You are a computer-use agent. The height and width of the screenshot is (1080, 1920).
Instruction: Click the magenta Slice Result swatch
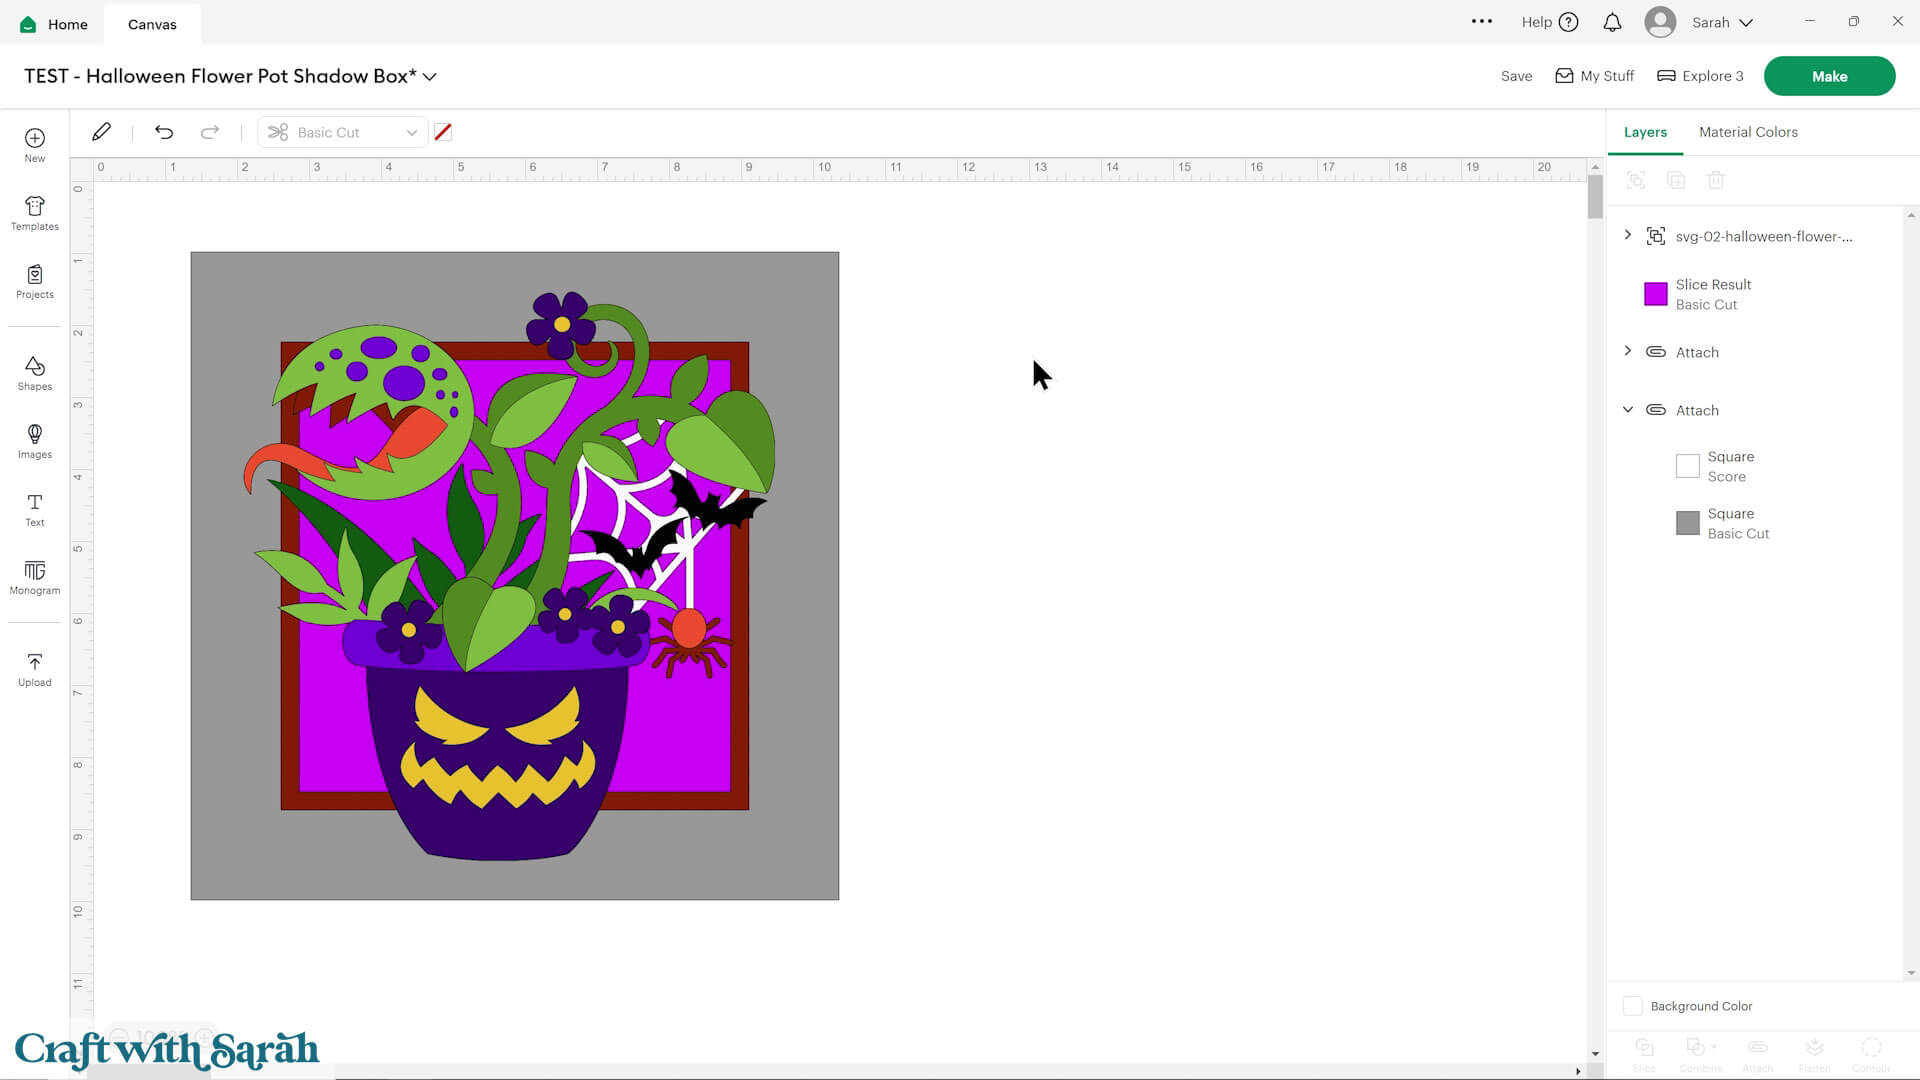coord(1655,294)
